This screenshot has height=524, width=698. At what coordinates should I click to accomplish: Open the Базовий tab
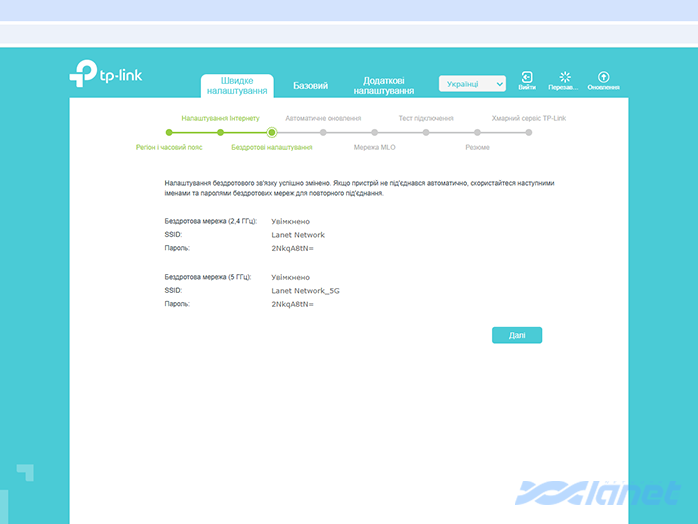point(310,86)
